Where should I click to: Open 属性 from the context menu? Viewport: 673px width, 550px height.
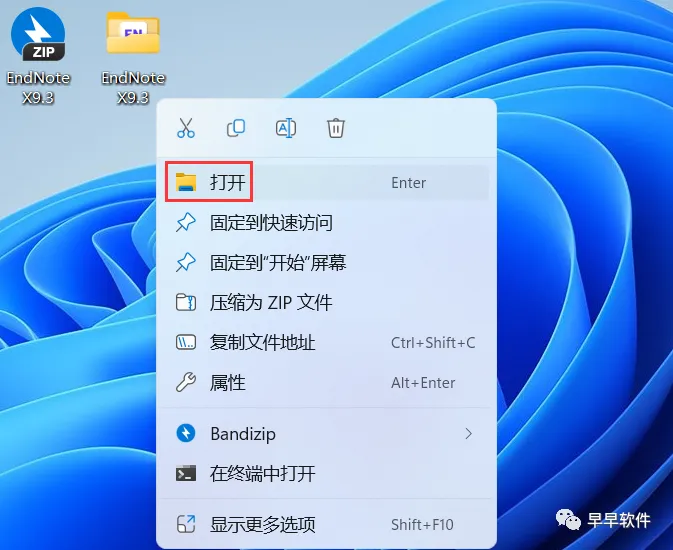pos(327,383)
